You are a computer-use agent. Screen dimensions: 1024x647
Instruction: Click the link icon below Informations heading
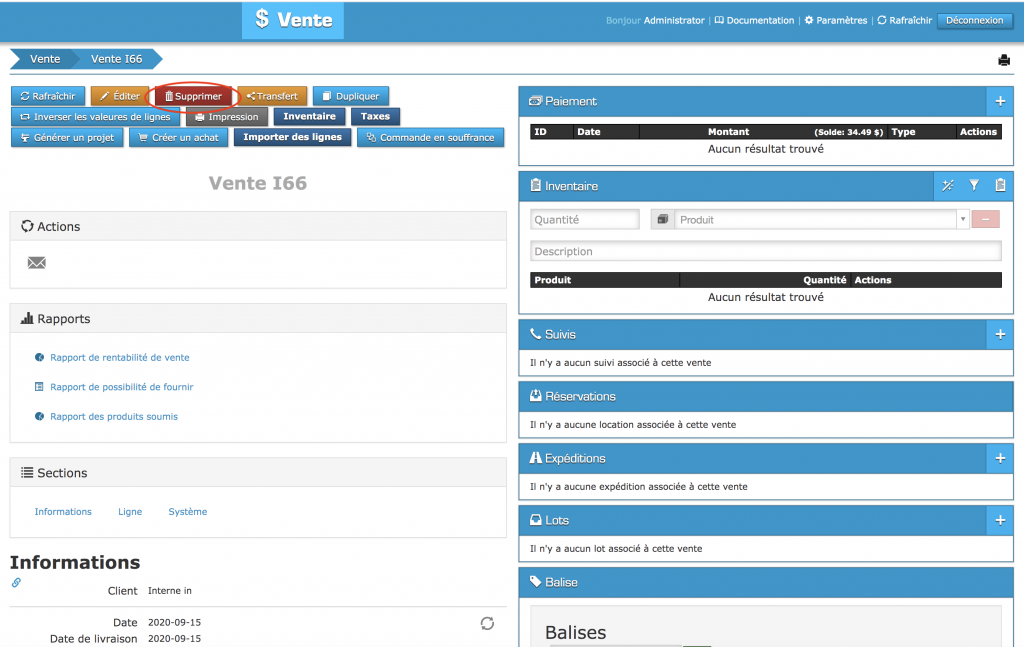(16, 583)
